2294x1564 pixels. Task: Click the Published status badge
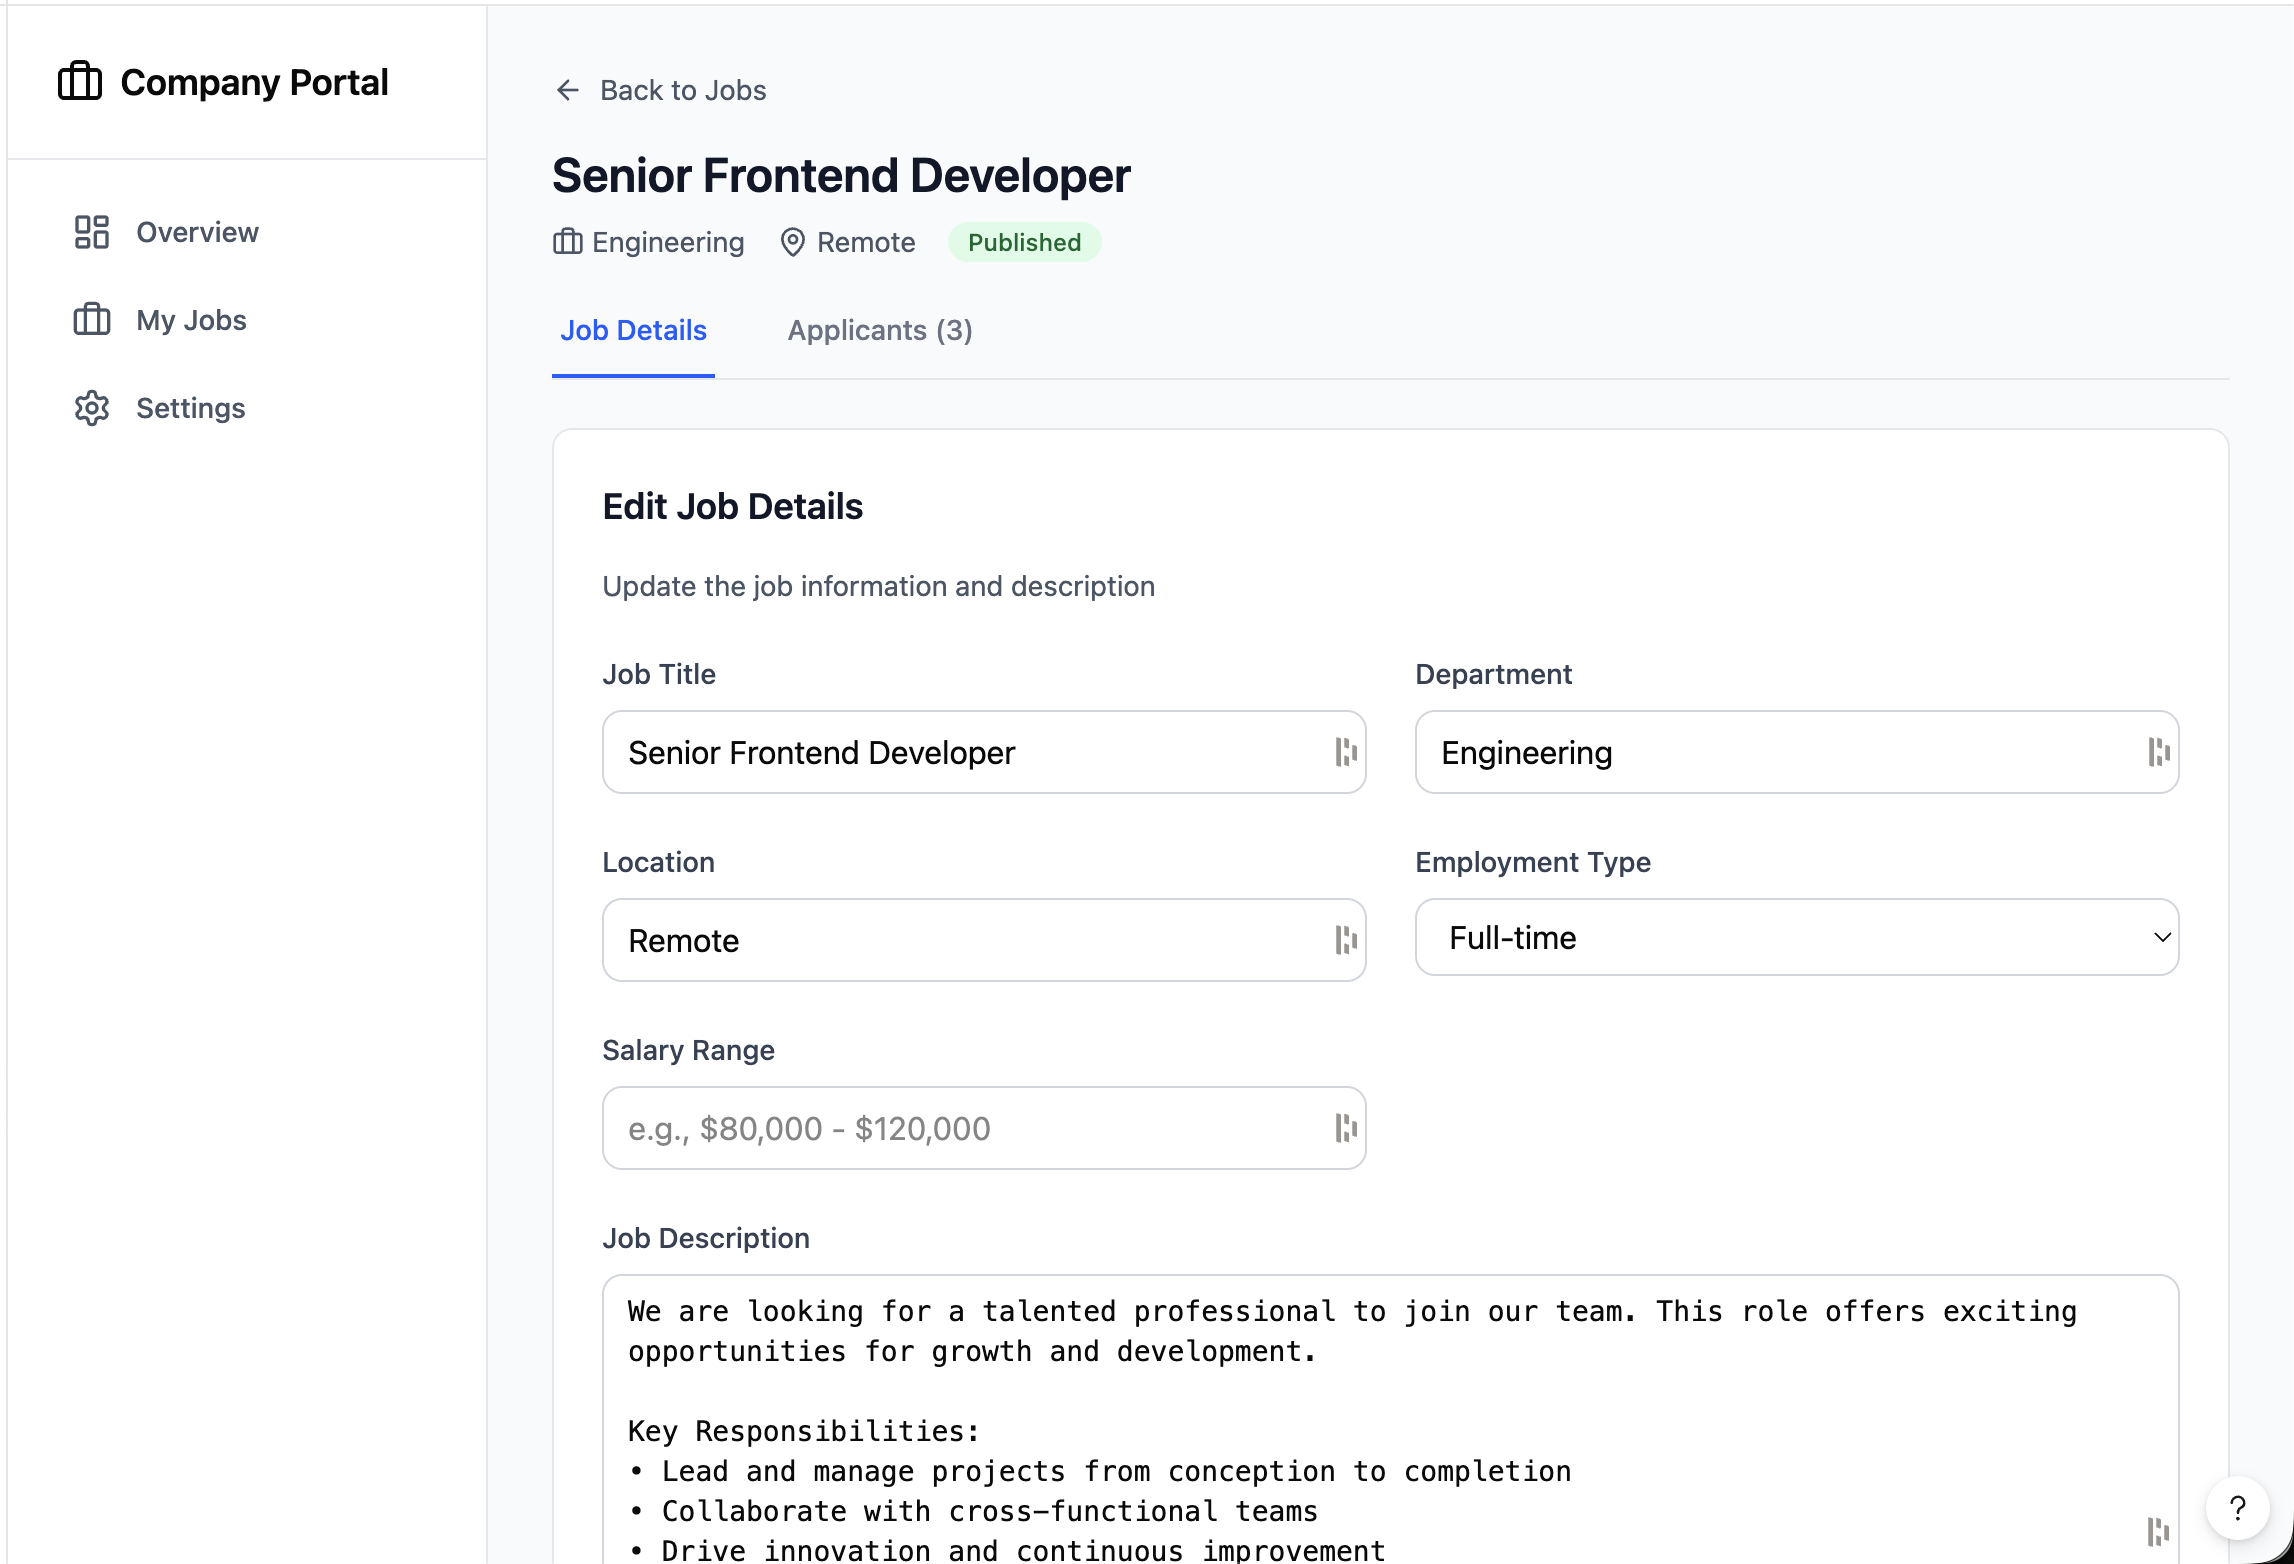click(1024, 242)
